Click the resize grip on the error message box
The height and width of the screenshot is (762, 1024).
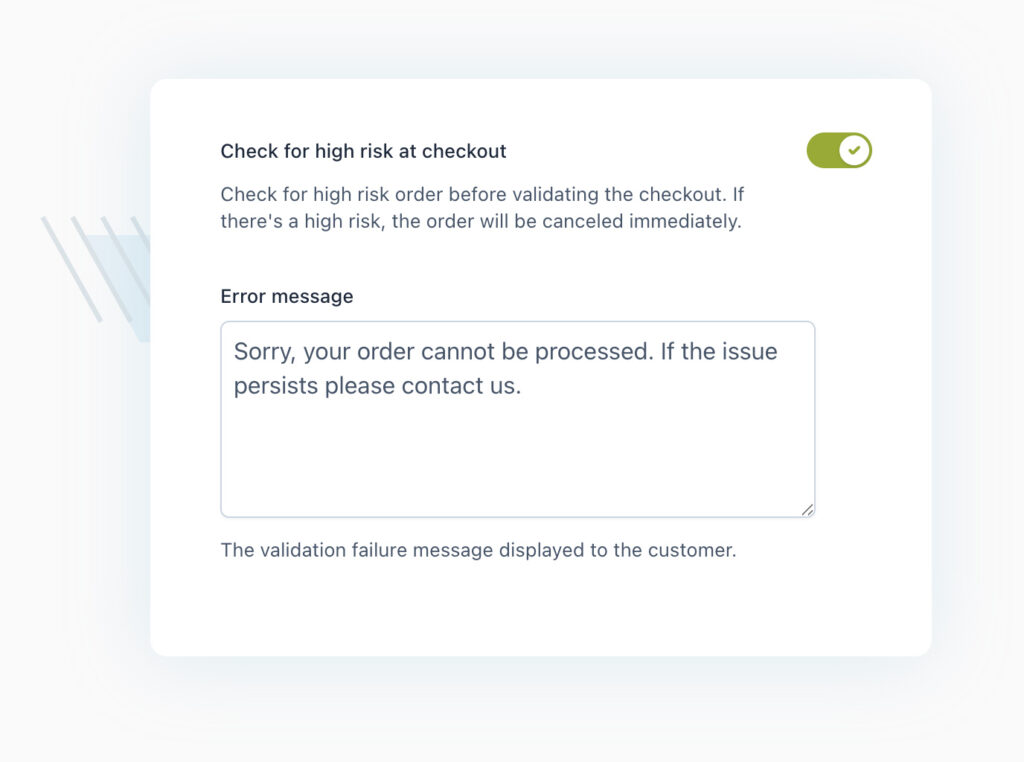point(807,510)
